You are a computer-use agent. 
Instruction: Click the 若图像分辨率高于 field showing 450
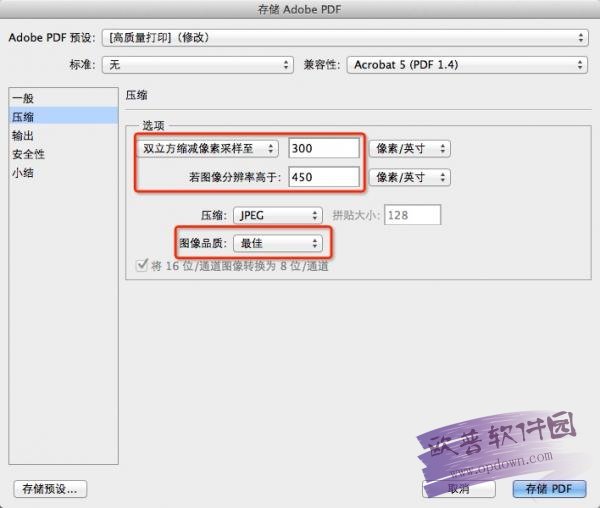(324, 177)
